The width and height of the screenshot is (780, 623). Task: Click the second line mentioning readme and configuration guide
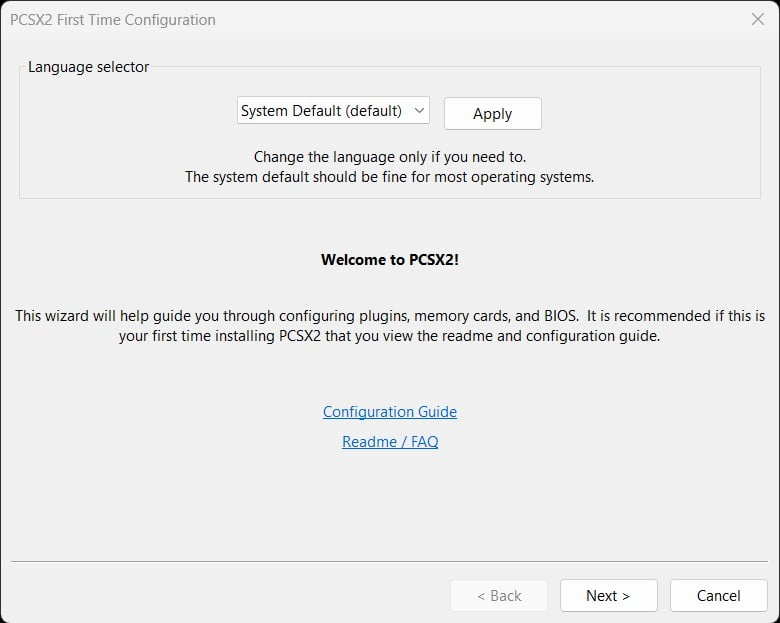click(x=390, y=336)
